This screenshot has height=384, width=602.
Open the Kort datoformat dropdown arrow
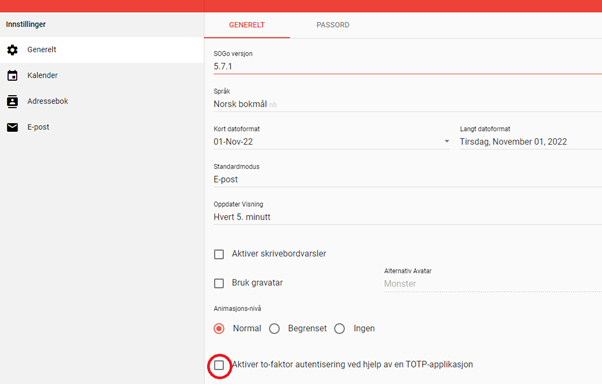pyautogui.click(x=447, y=141)
